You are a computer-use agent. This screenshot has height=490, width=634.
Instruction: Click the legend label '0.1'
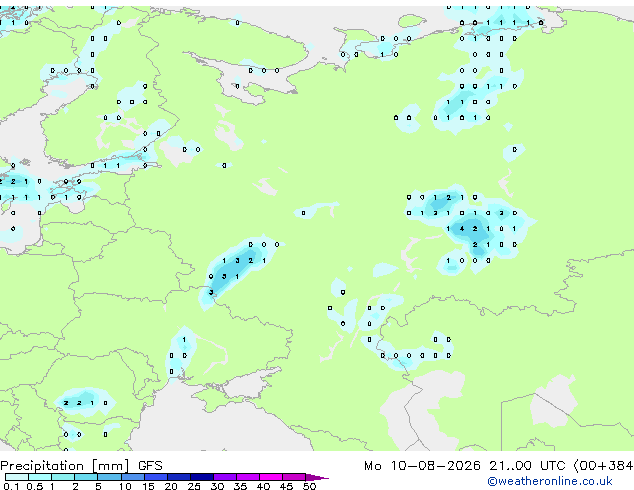(11, 486)
